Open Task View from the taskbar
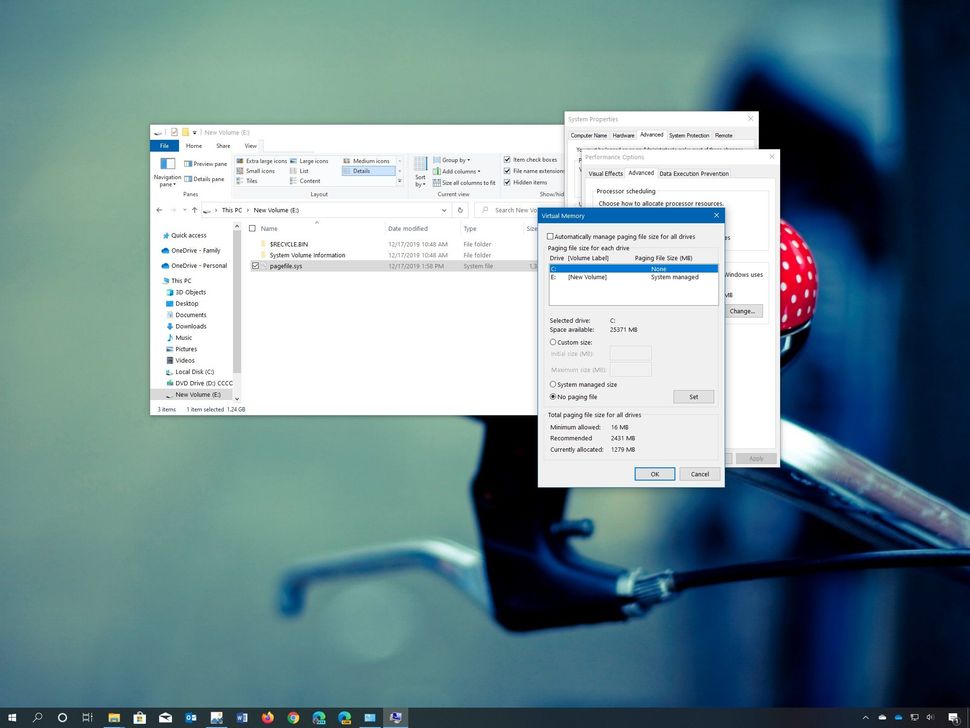 [x=87, y=717]
